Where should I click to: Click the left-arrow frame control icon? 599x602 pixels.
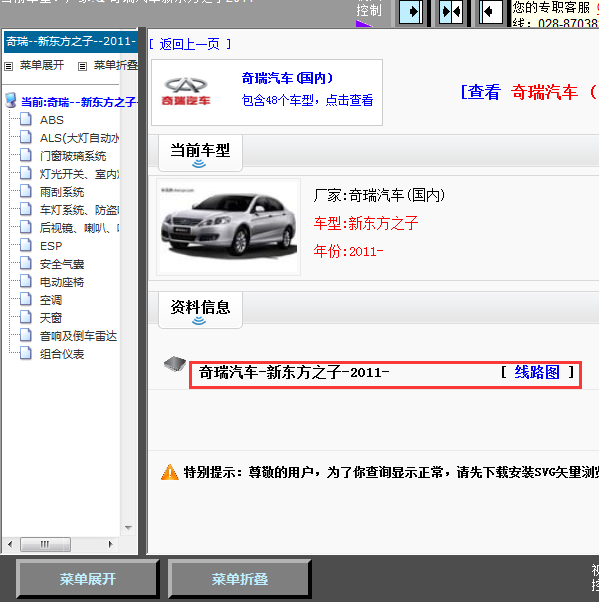tap(491, 12)
